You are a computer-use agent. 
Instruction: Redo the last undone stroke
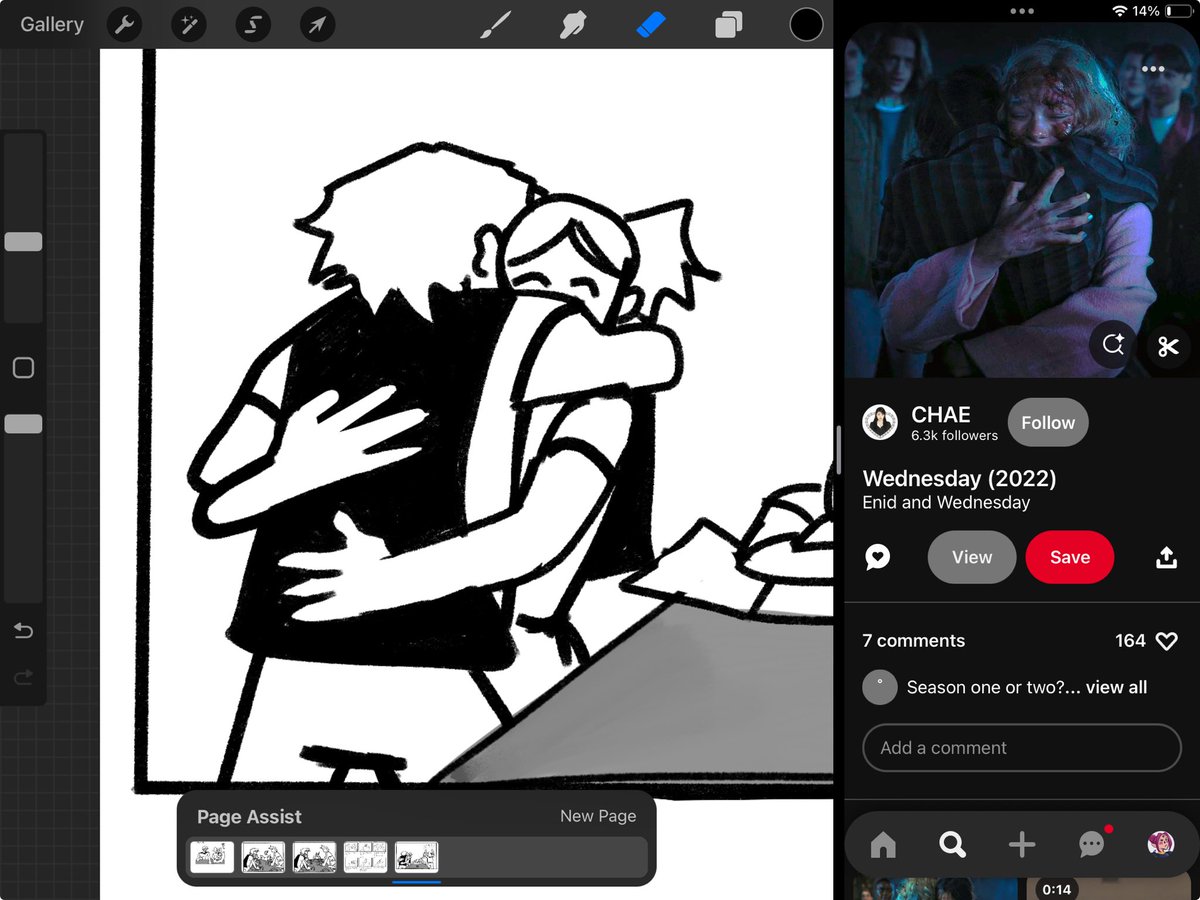coord(23,678)
